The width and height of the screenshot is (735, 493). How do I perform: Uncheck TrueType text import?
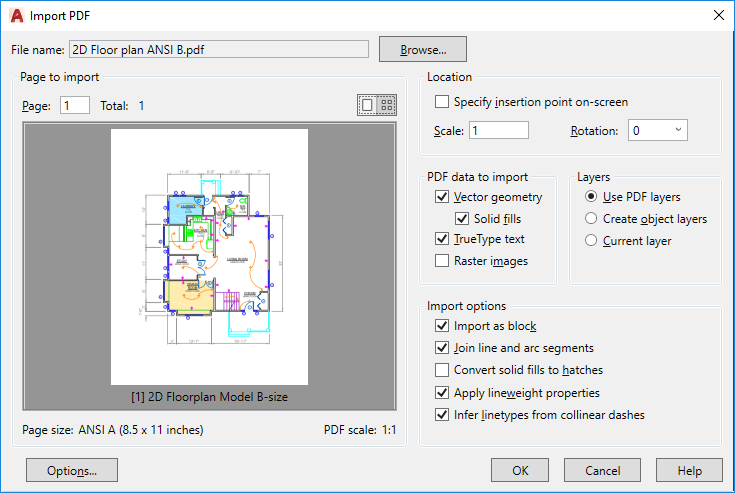pyautogui.click(x=442, y=239)
